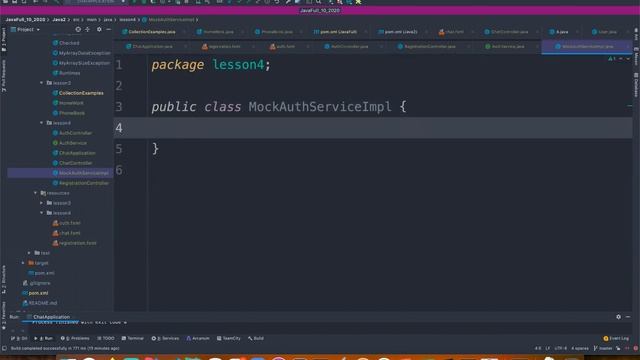Open the Services tool window
The image size is (640, 360).
(165, 338)
